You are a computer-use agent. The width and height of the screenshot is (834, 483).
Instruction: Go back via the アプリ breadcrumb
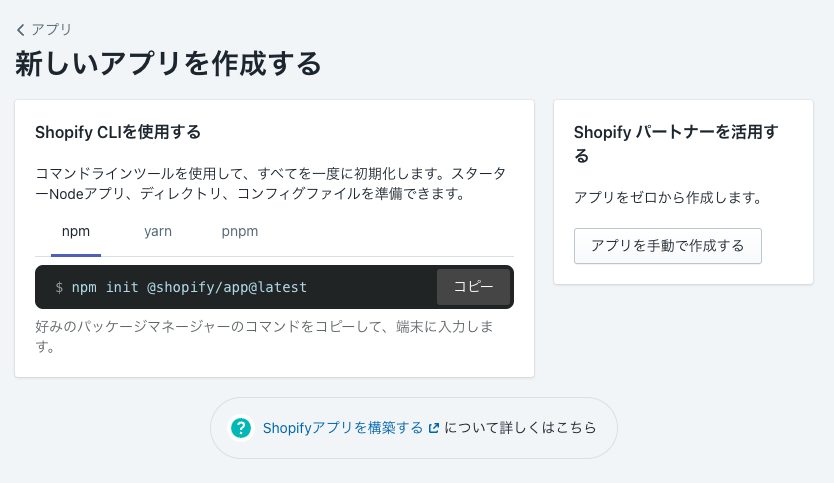pos(44,30)
